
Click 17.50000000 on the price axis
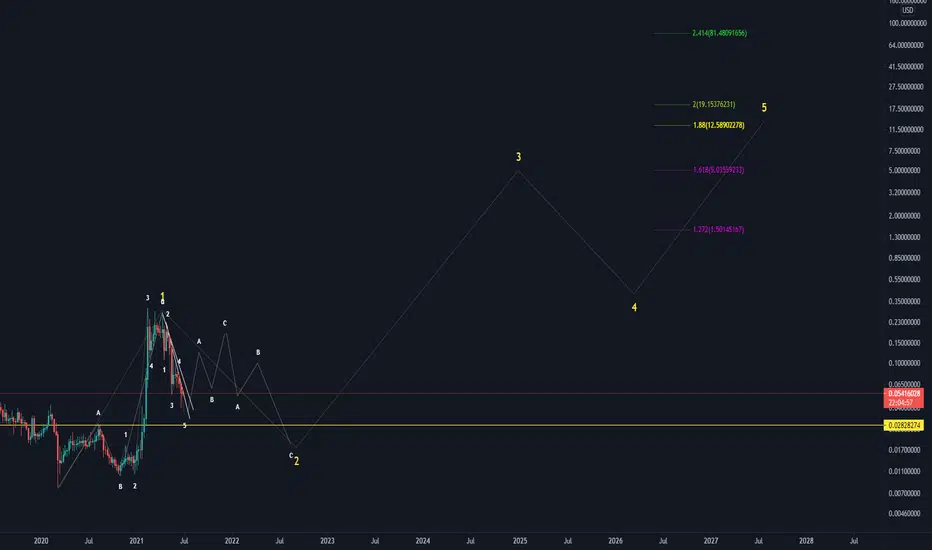click(x=907, y=109)
